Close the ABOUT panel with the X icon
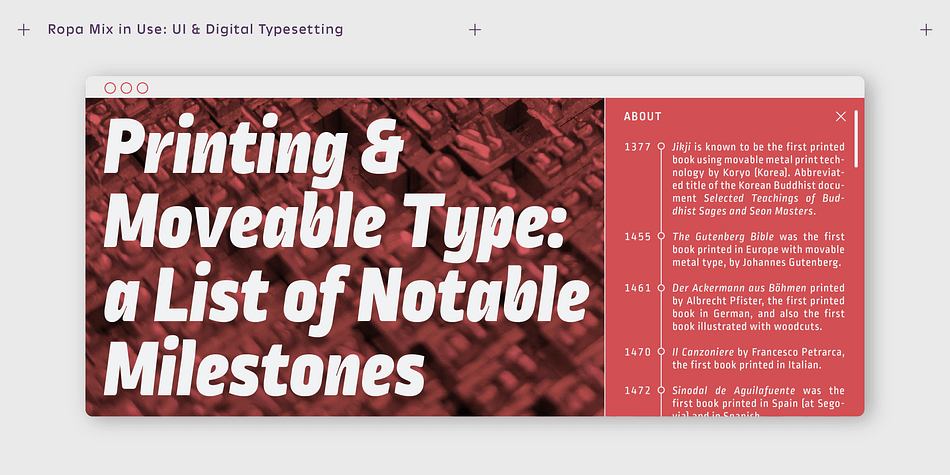 pos(840,116)
